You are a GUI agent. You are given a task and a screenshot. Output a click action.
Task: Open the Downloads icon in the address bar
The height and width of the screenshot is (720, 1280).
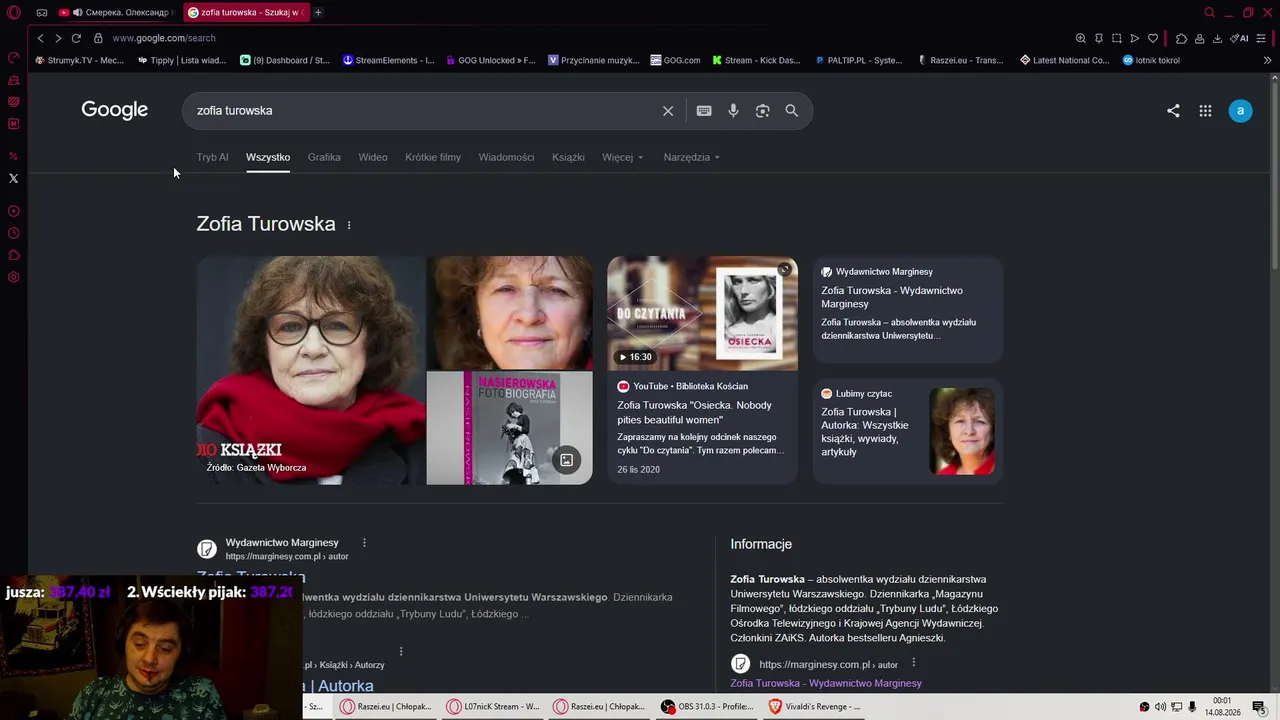(x=1217, y=38)
